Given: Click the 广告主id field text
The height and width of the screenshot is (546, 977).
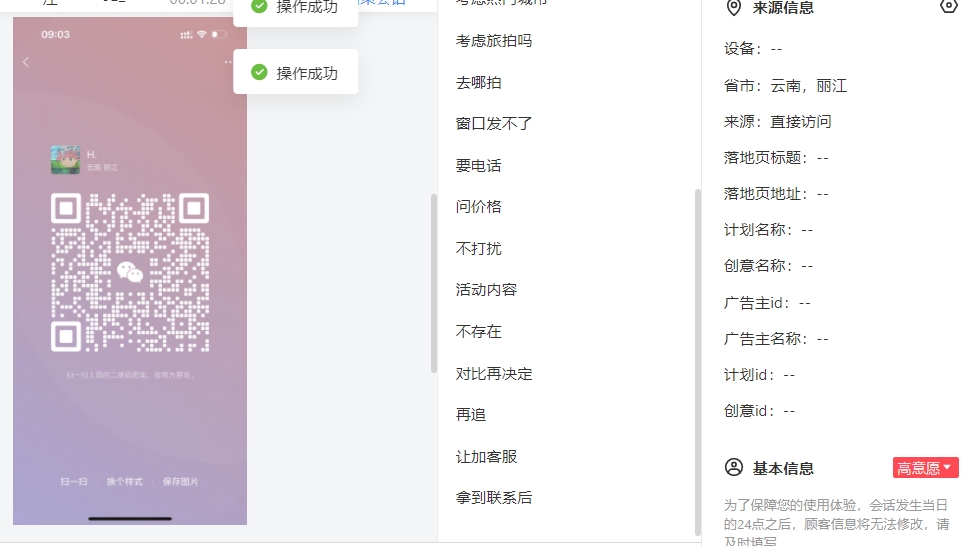Looking at the screenshot, I should 766,304.
